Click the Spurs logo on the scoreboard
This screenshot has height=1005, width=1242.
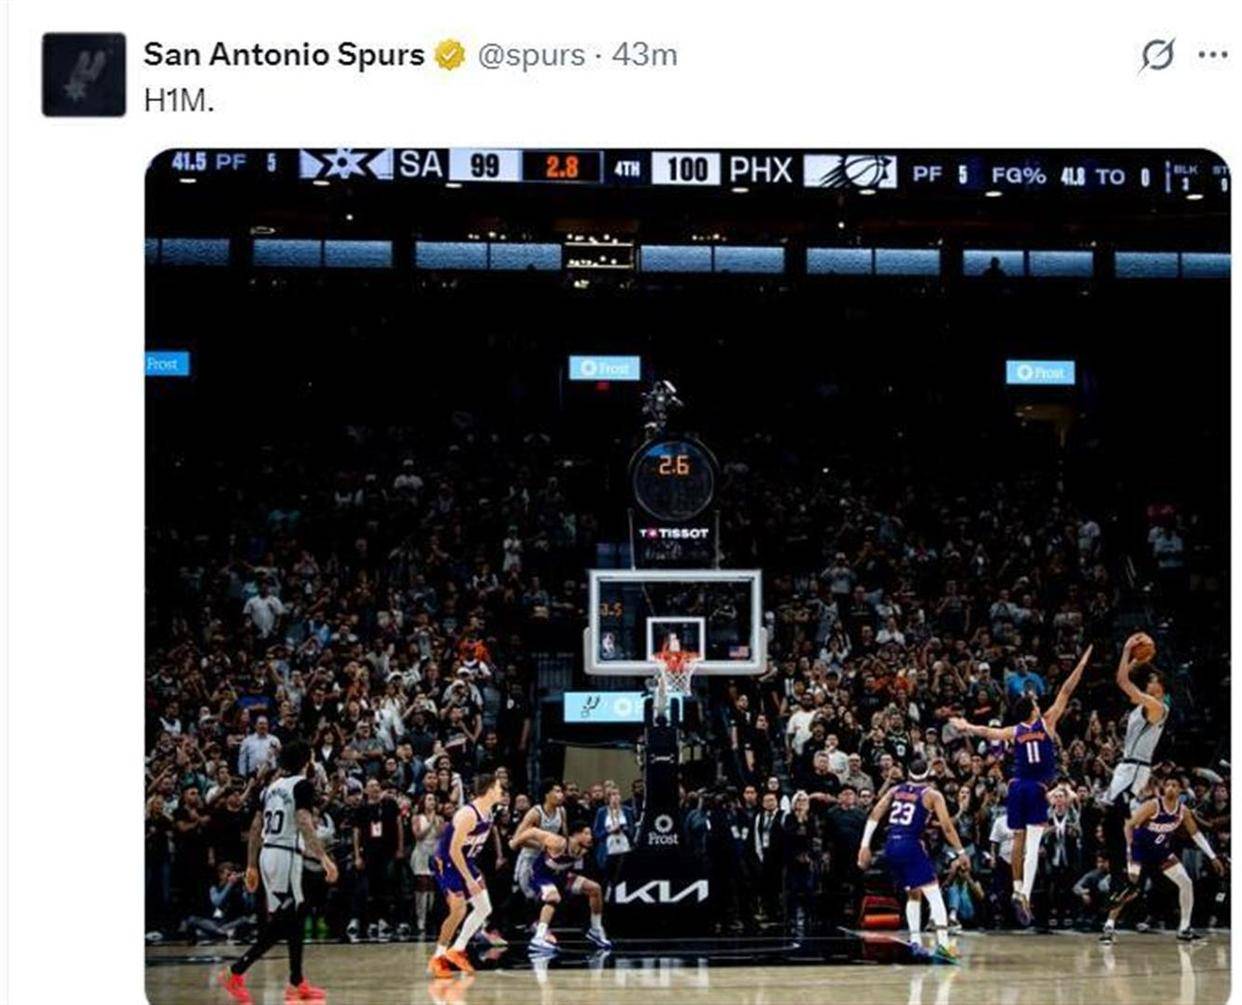click(345, 165)
